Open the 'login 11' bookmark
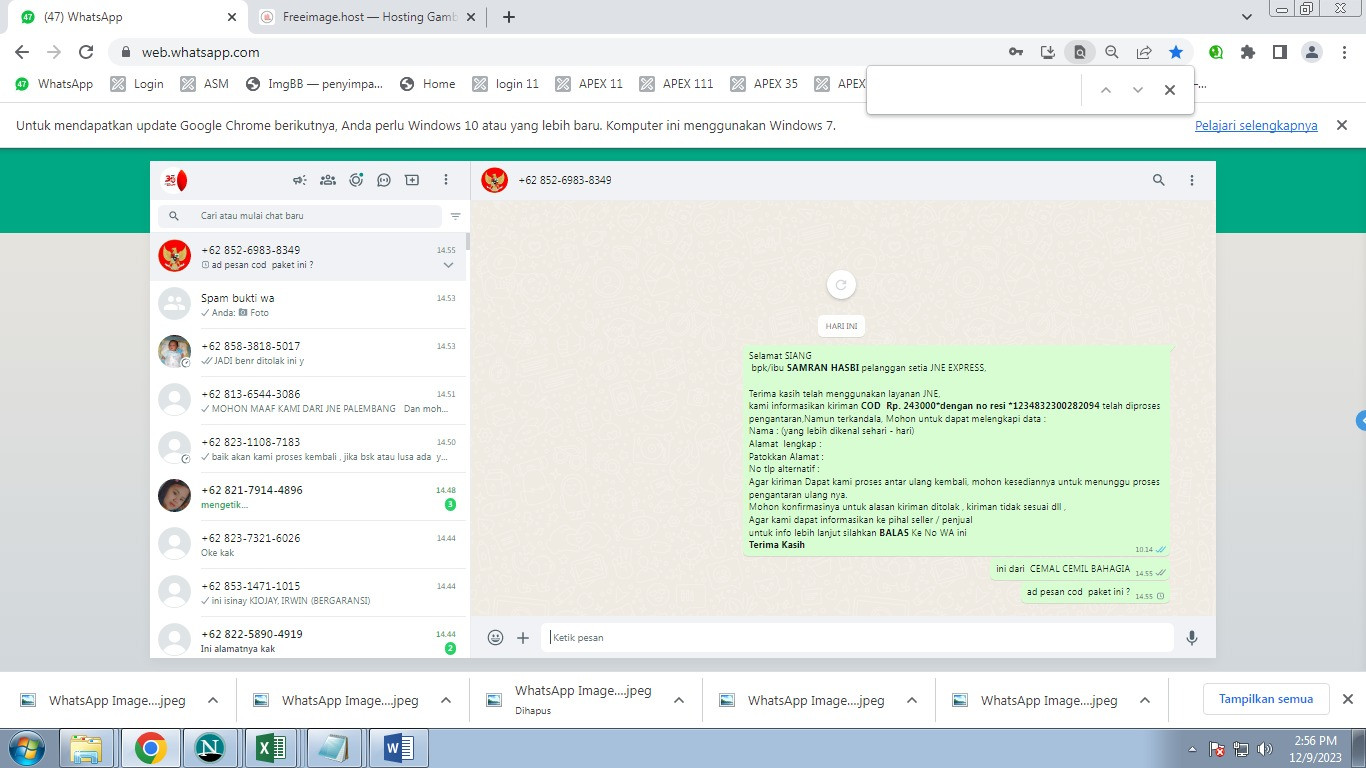The image size is (1366, 768). tap(506, 84)
